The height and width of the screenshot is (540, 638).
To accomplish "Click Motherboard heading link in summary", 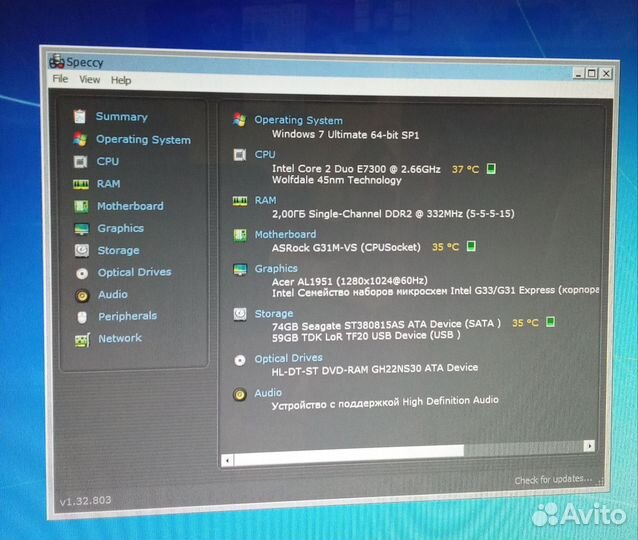I will [x=285, y=234].
